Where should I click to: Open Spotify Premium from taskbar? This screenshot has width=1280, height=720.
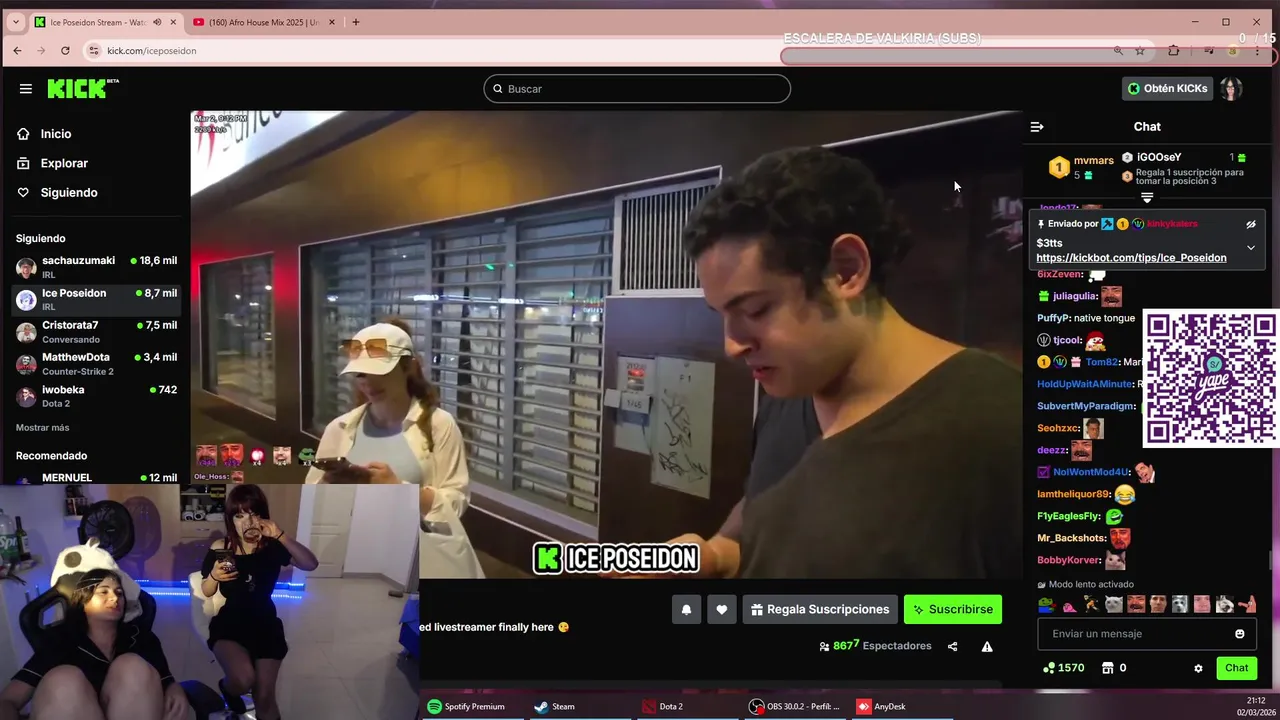466,706
